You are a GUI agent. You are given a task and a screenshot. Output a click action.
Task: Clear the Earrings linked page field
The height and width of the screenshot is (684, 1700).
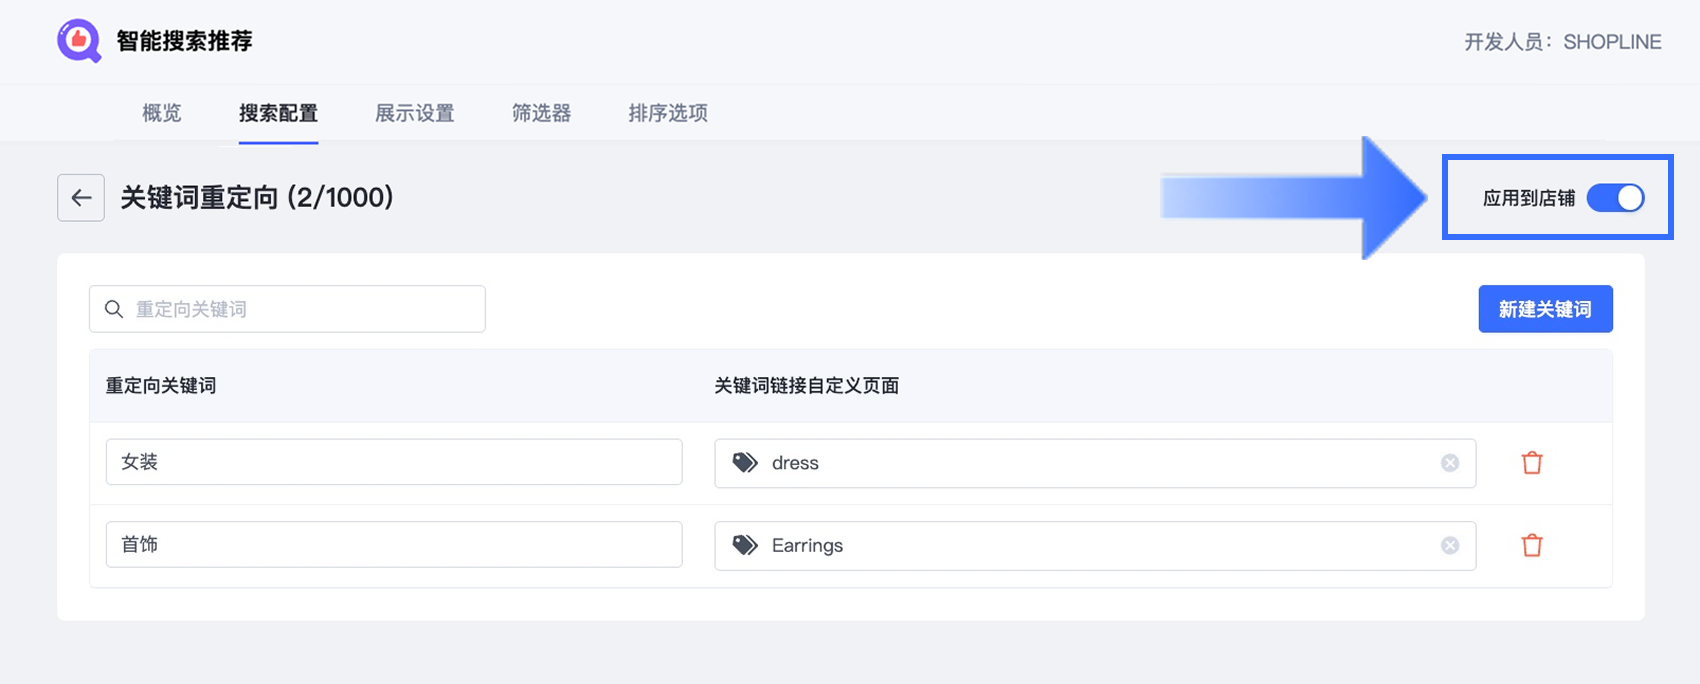coord(1450,545)
